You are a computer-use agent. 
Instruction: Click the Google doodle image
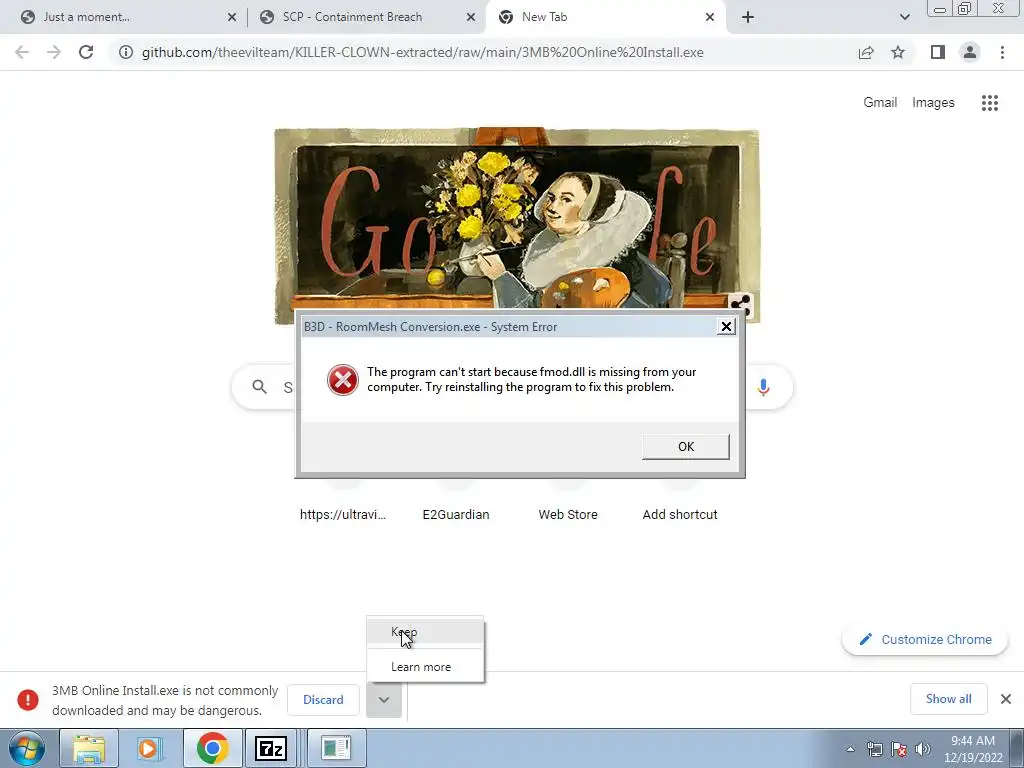pyautogui.click(x=517, y=225)
